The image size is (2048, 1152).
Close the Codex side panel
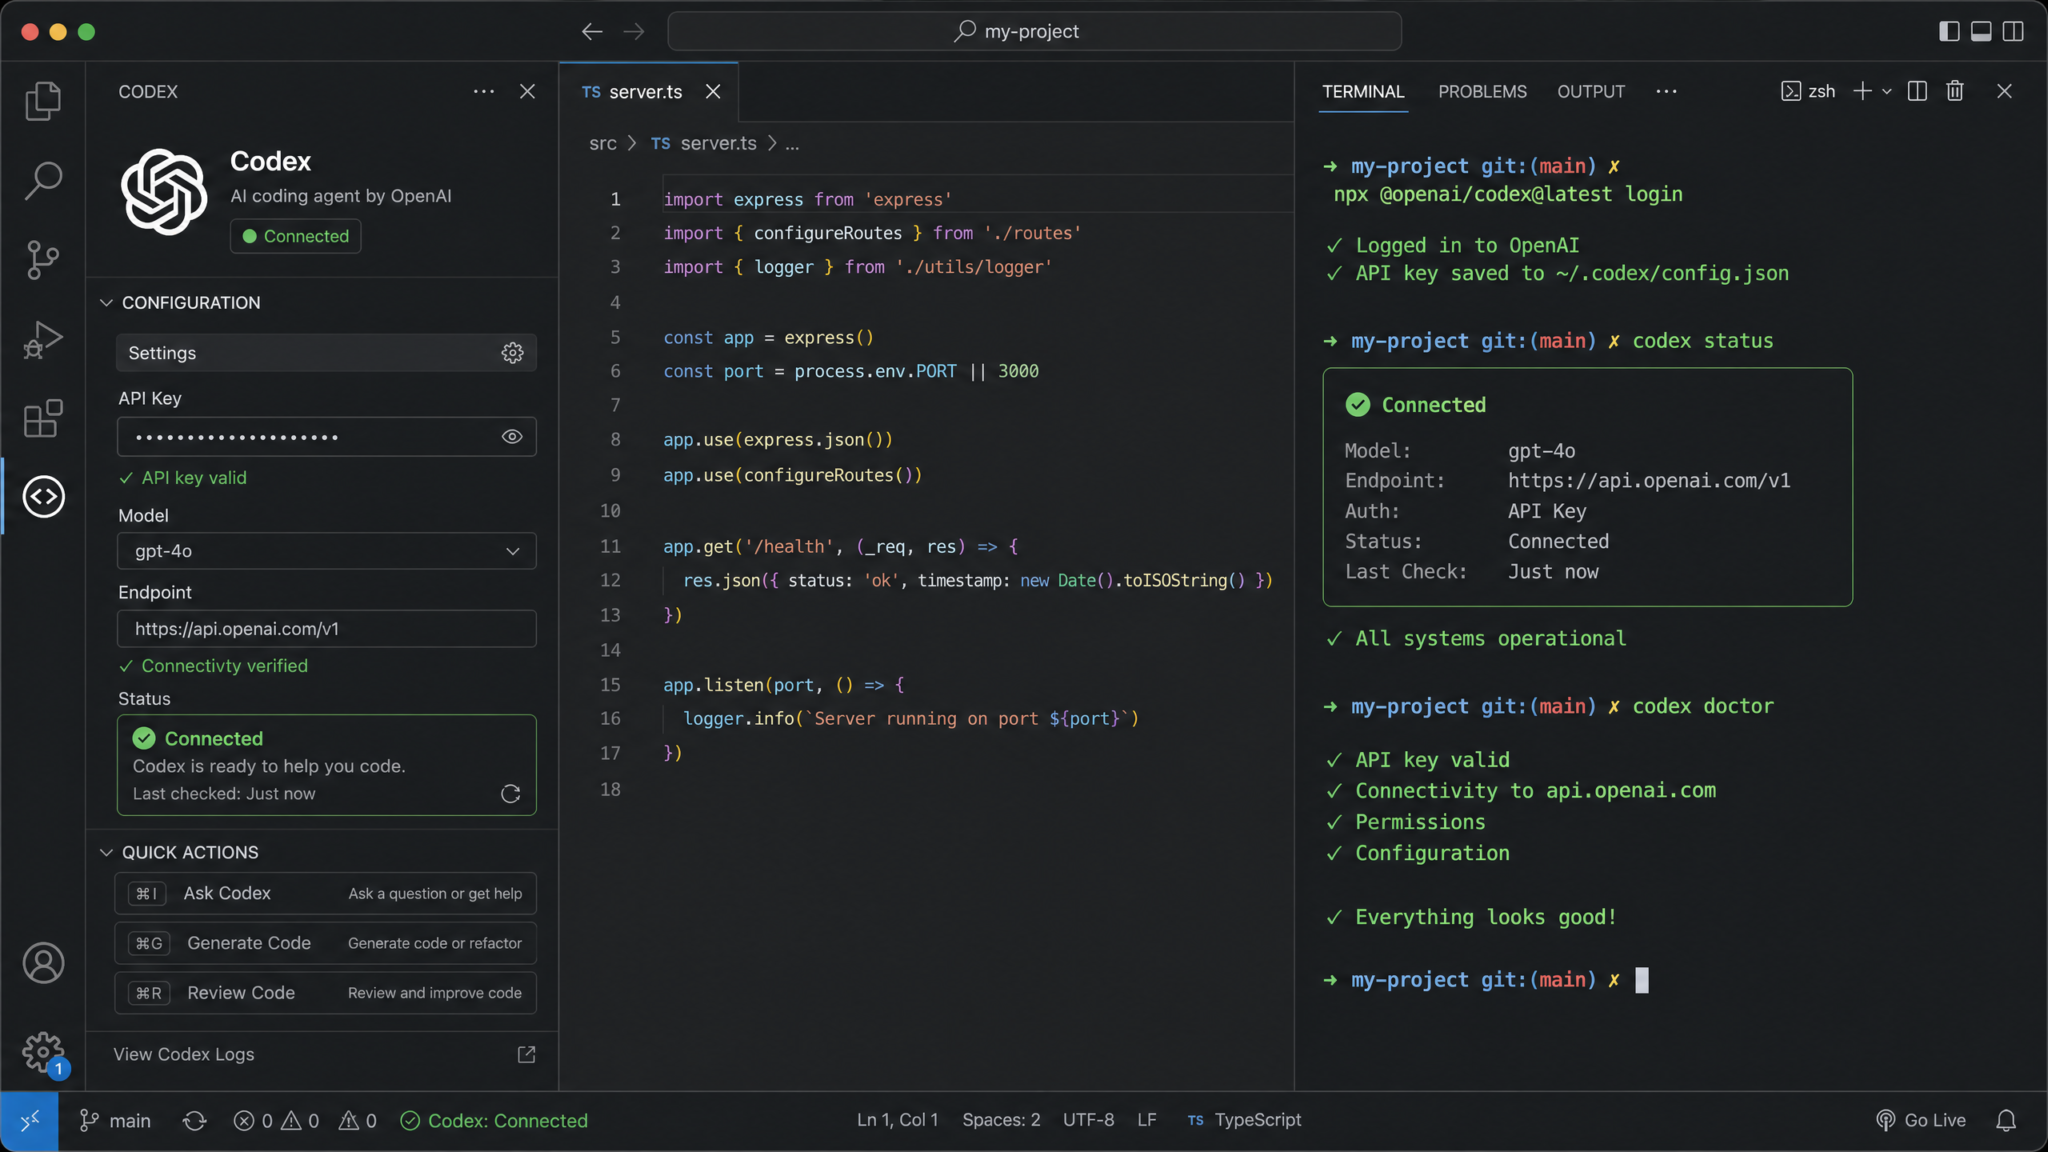[527, 91]
